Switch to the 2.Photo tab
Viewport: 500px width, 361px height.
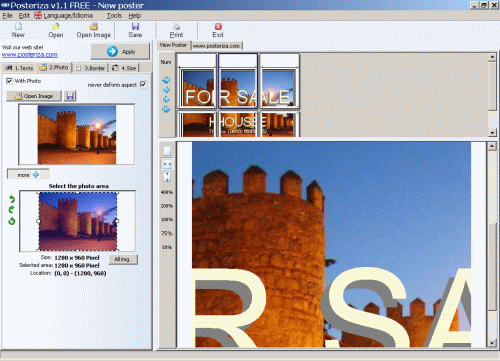click(54, 67)
